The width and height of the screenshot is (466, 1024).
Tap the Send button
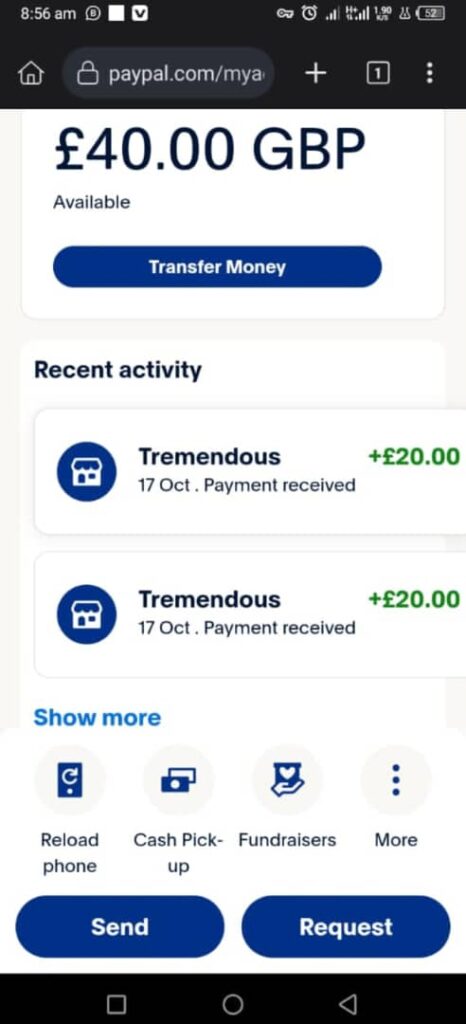tap(120, 927)
